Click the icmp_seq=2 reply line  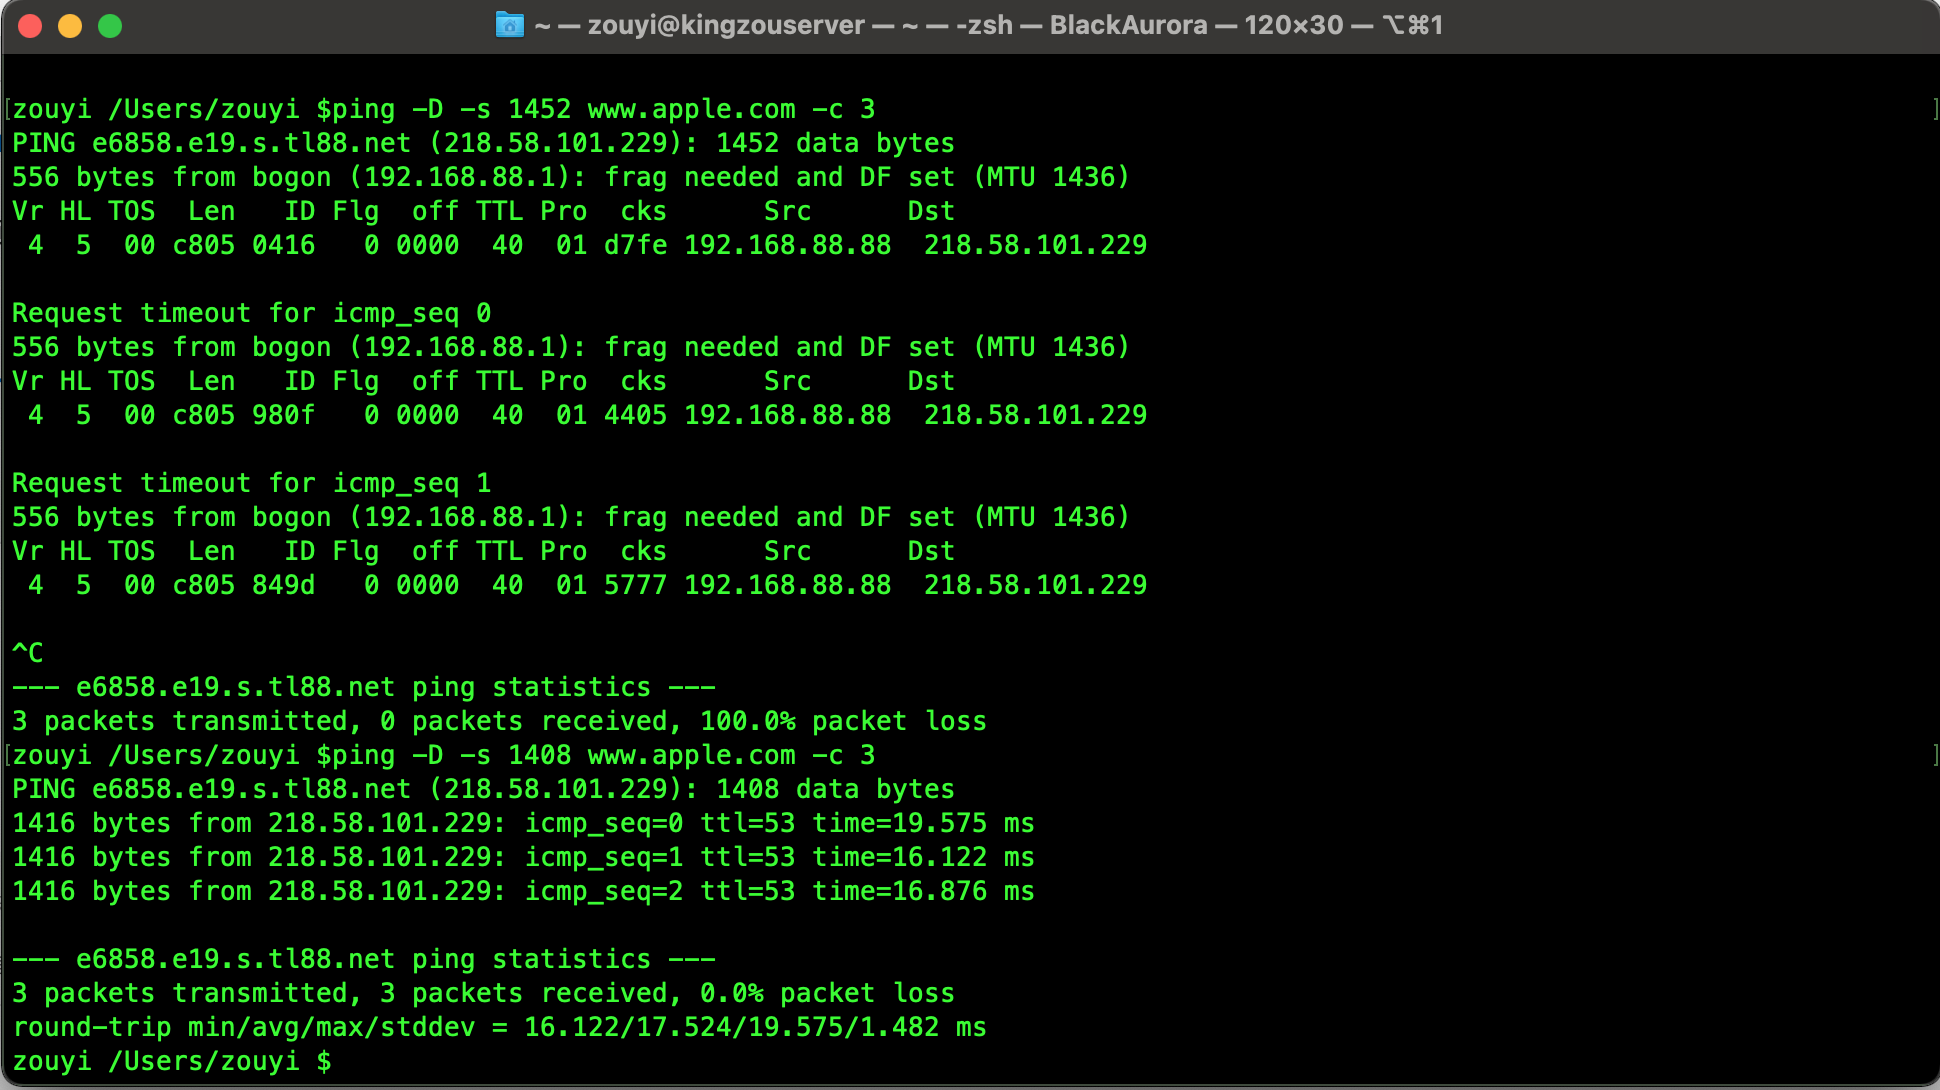[522, 891]
